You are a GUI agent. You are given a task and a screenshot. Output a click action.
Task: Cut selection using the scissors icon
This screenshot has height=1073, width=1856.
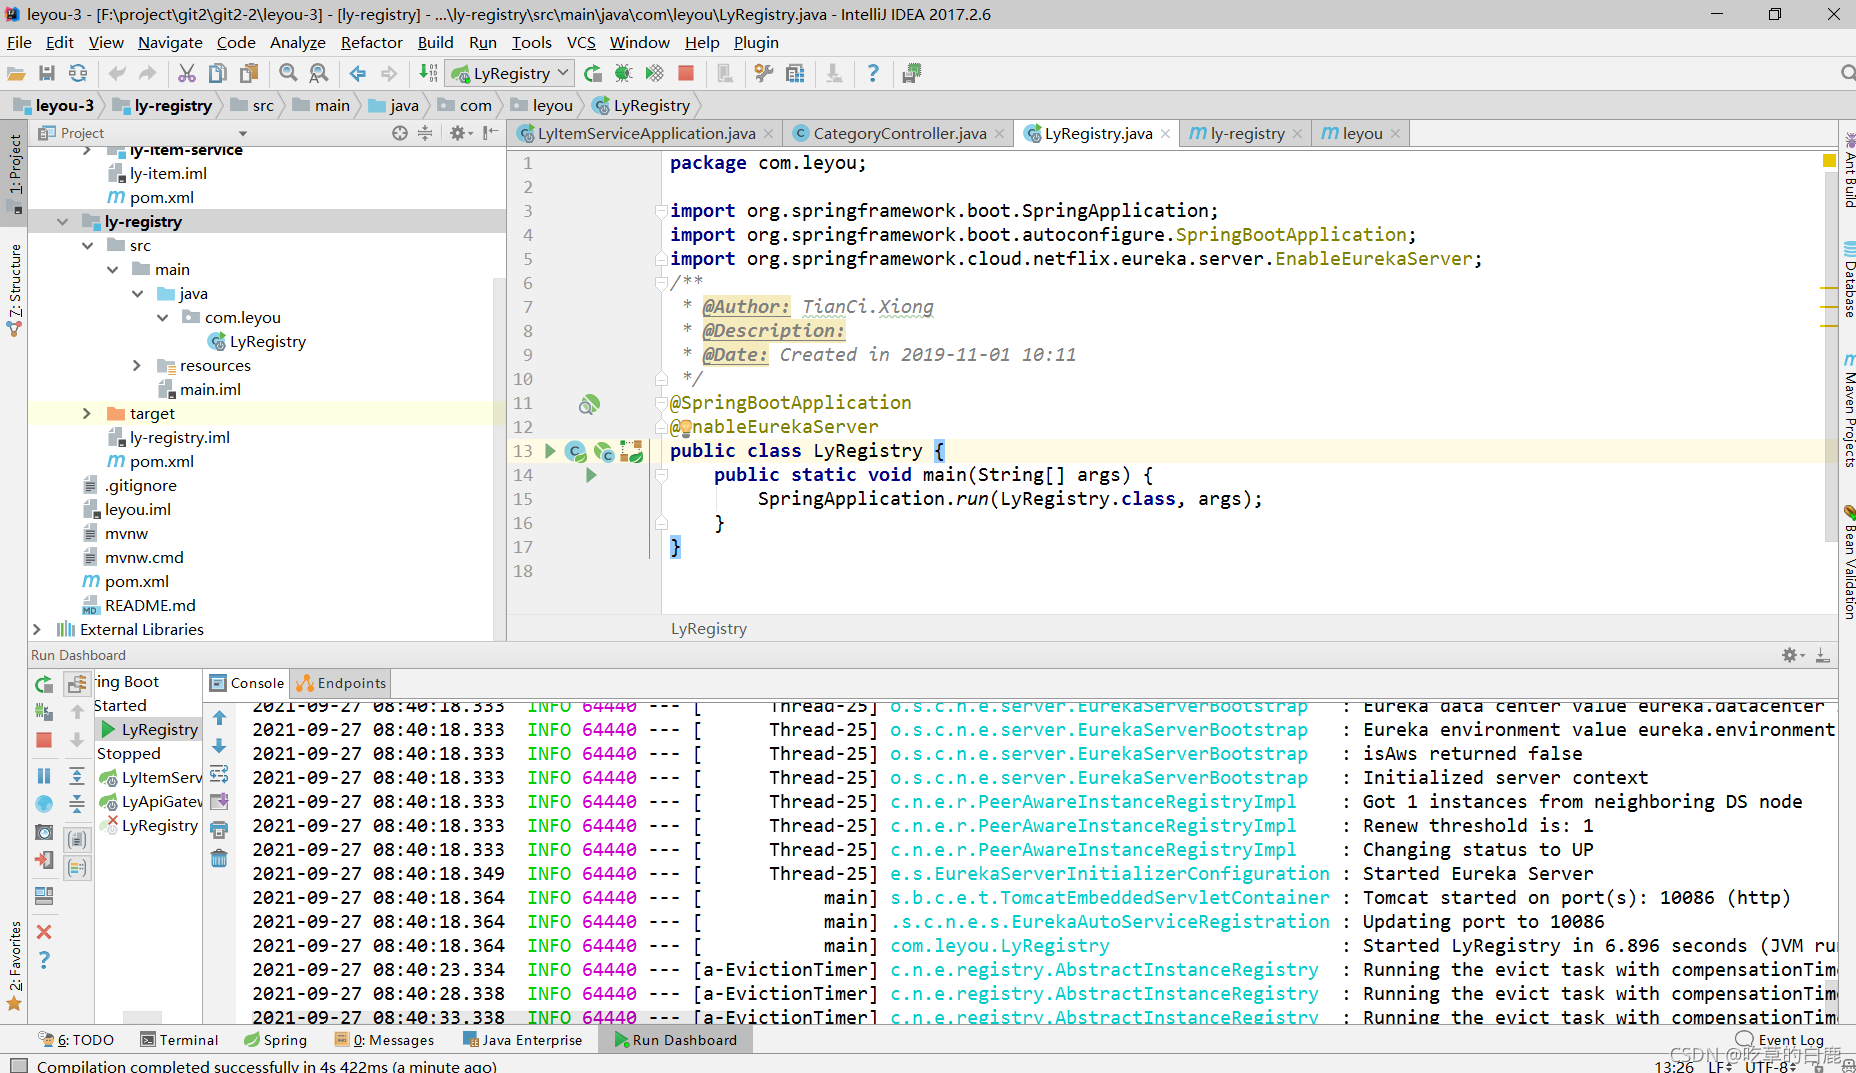pos(186,73)
